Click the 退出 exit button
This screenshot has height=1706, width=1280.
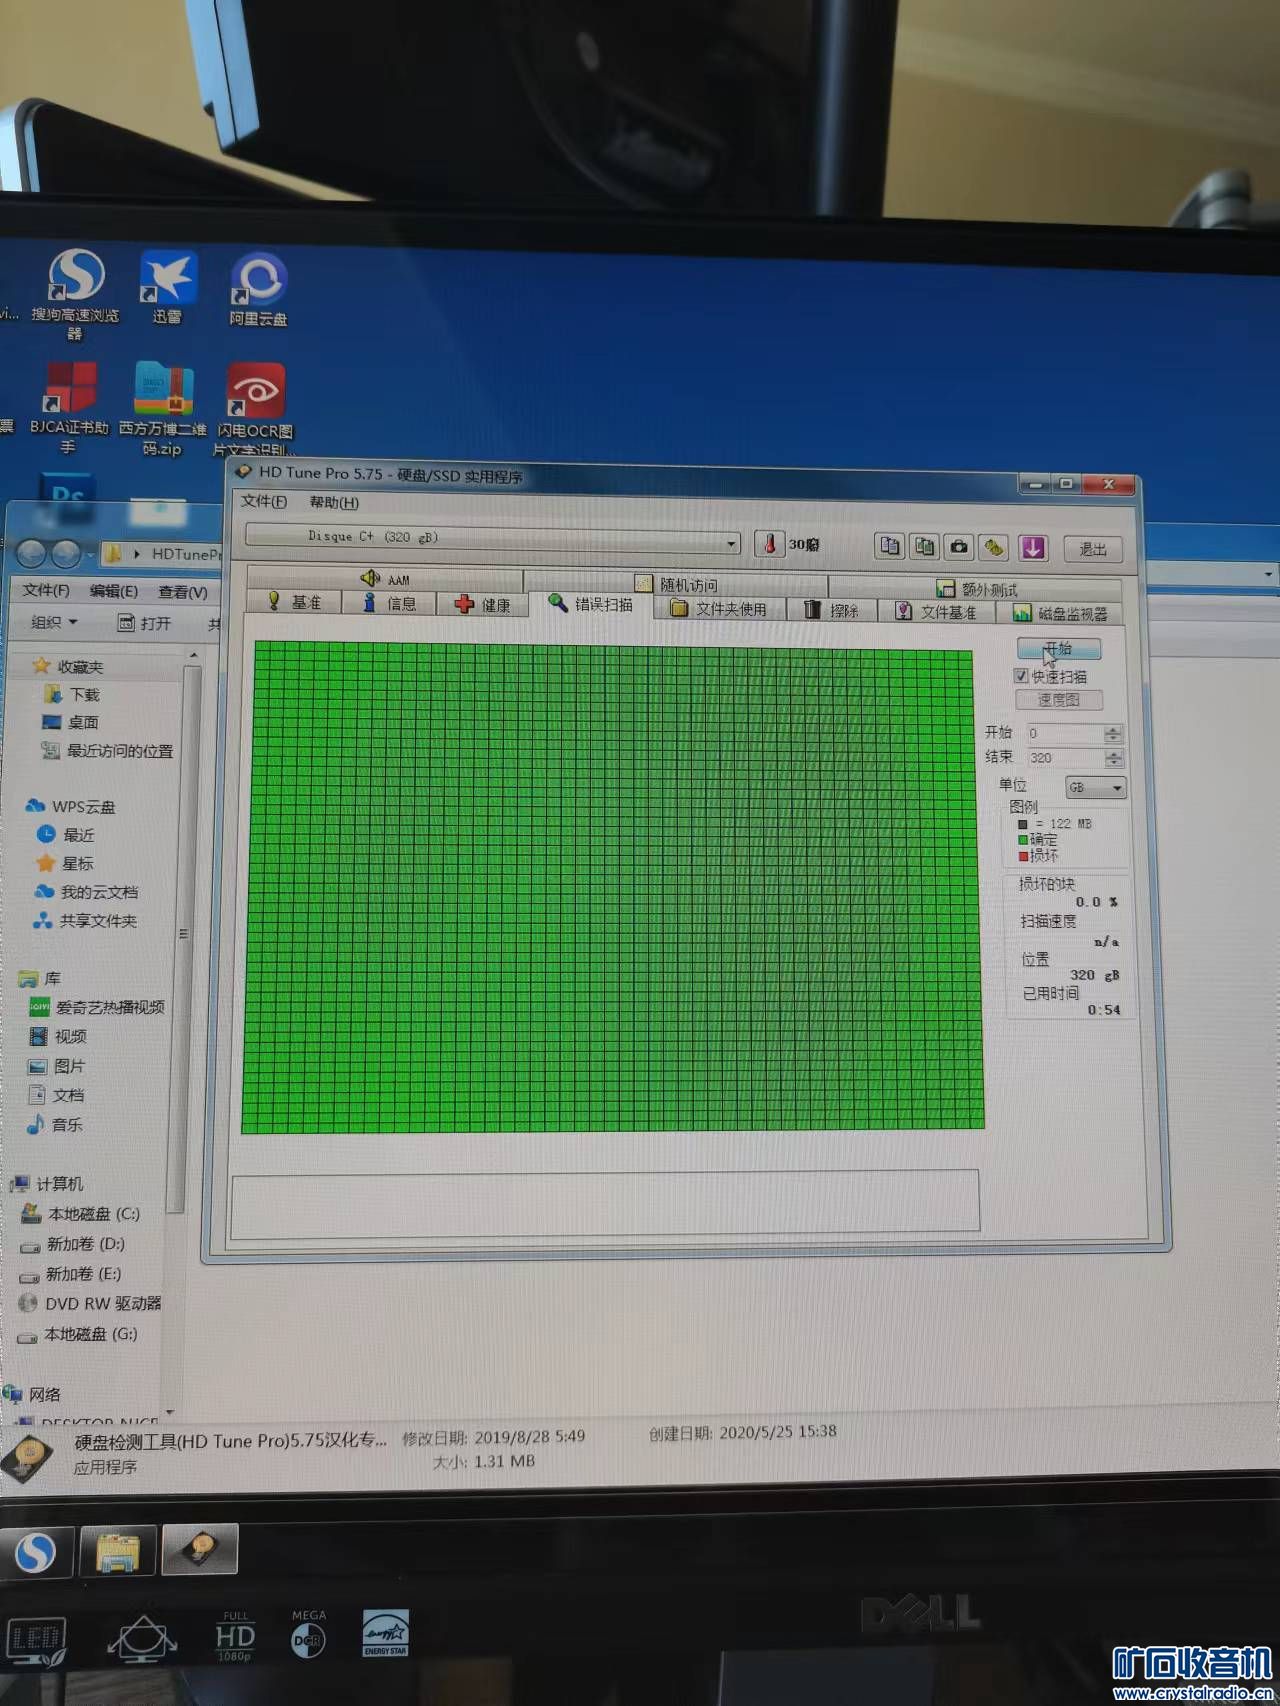[1093, 549]
